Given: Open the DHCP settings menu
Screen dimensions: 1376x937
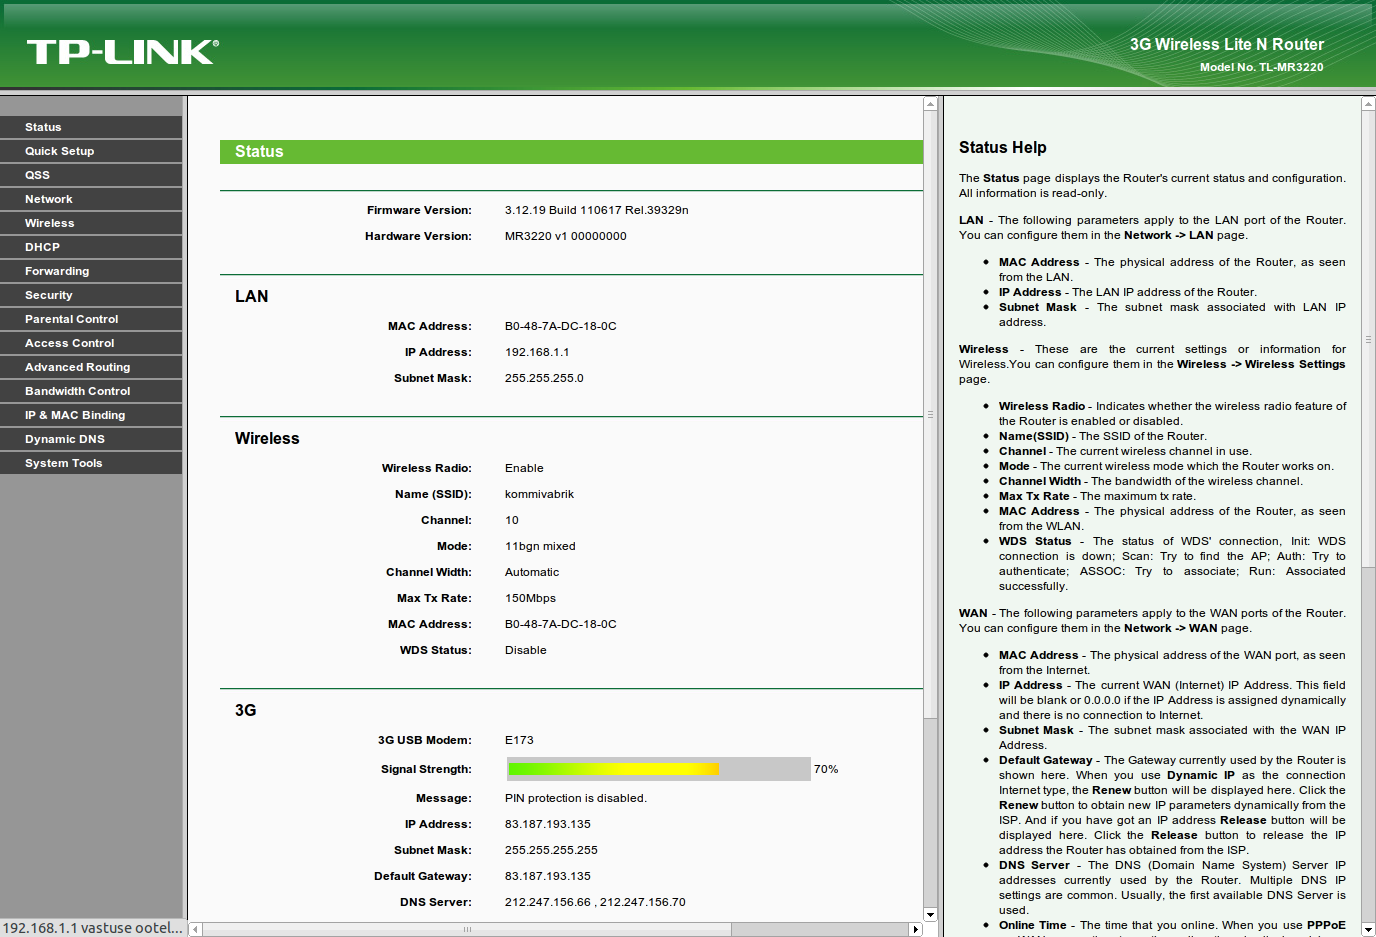Looking at the screenshot, I should pyautogui.click(x=91, y=247).
